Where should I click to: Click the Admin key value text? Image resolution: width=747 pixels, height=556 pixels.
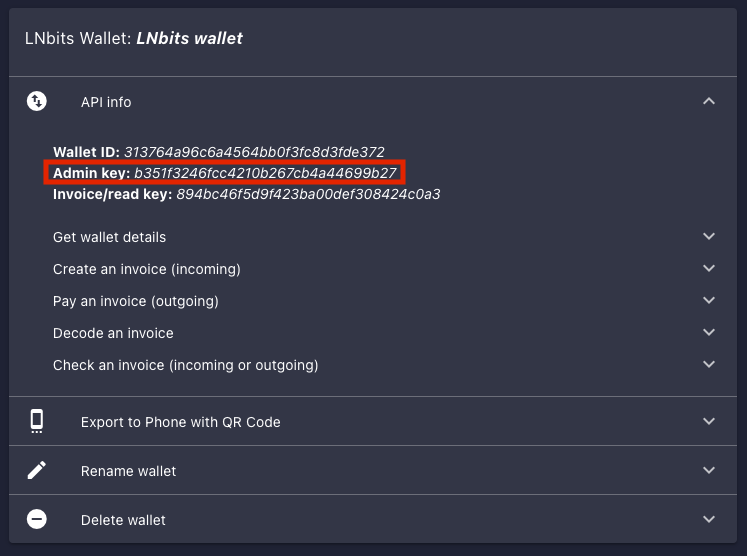(266, 173)
